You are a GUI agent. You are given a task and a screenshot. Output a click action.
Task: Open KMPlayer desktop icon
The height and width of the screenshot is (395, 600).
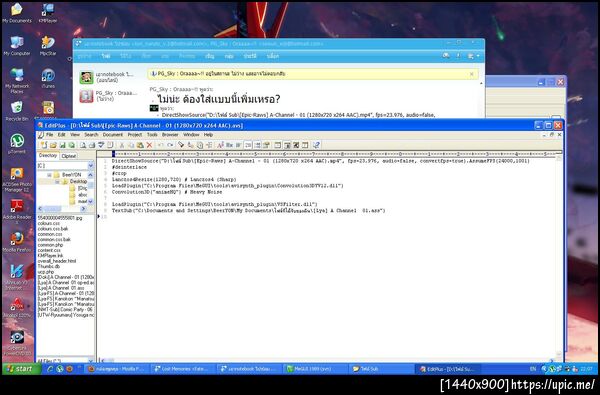tap(48, 13)
